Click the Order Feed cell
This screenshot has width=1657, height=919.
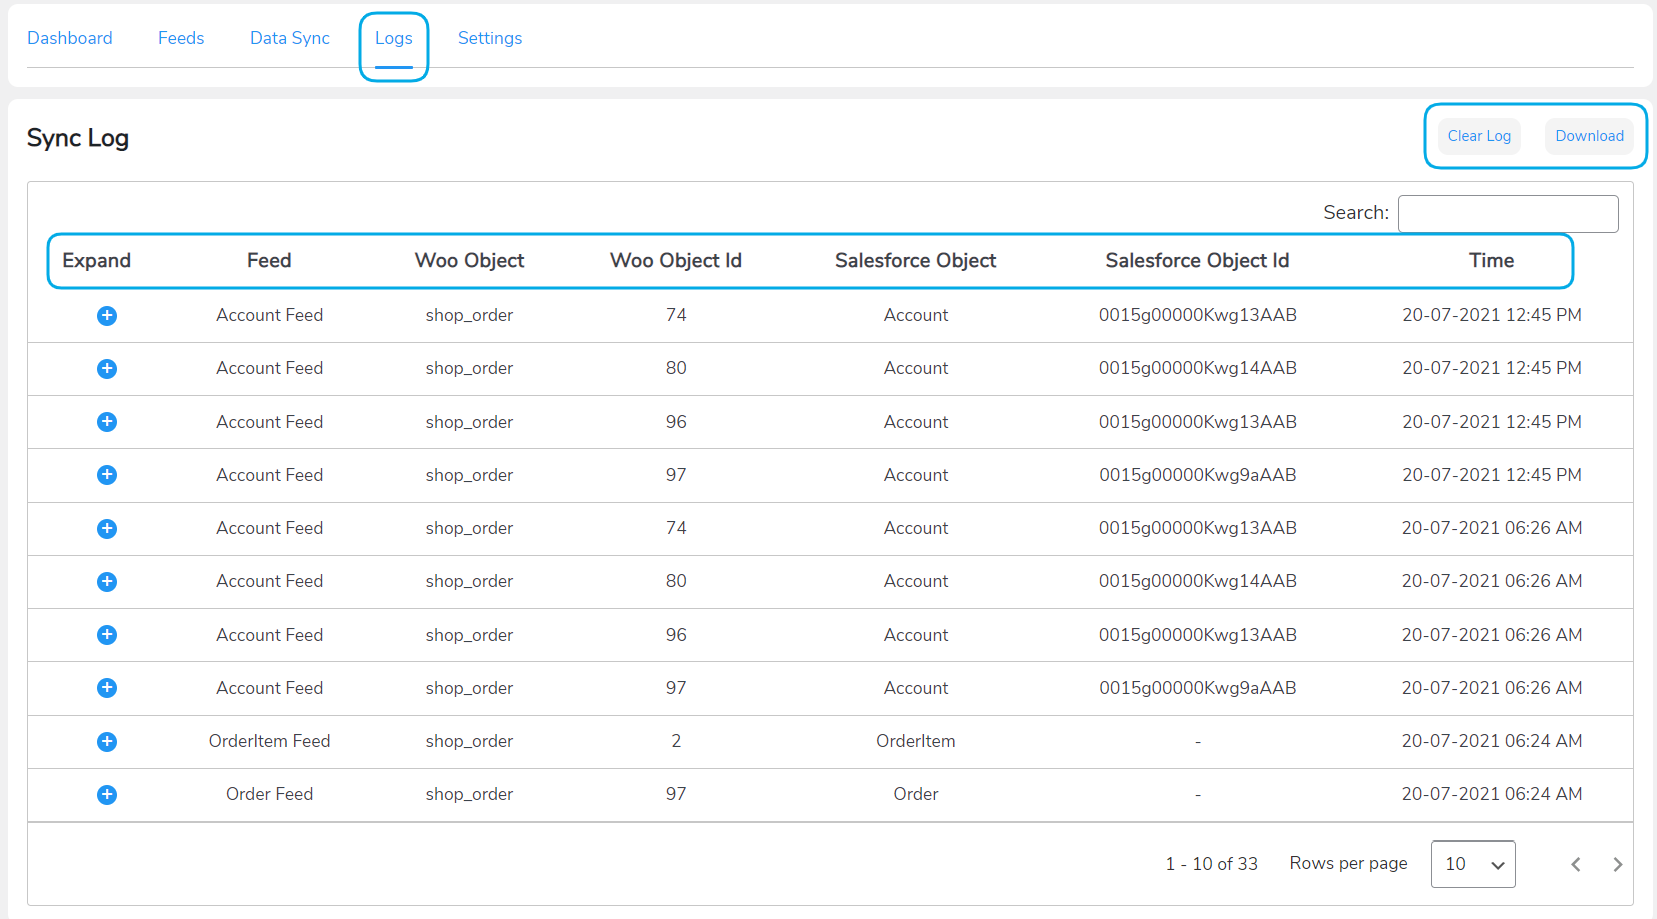pyautogui.click(x=269, y=794)
